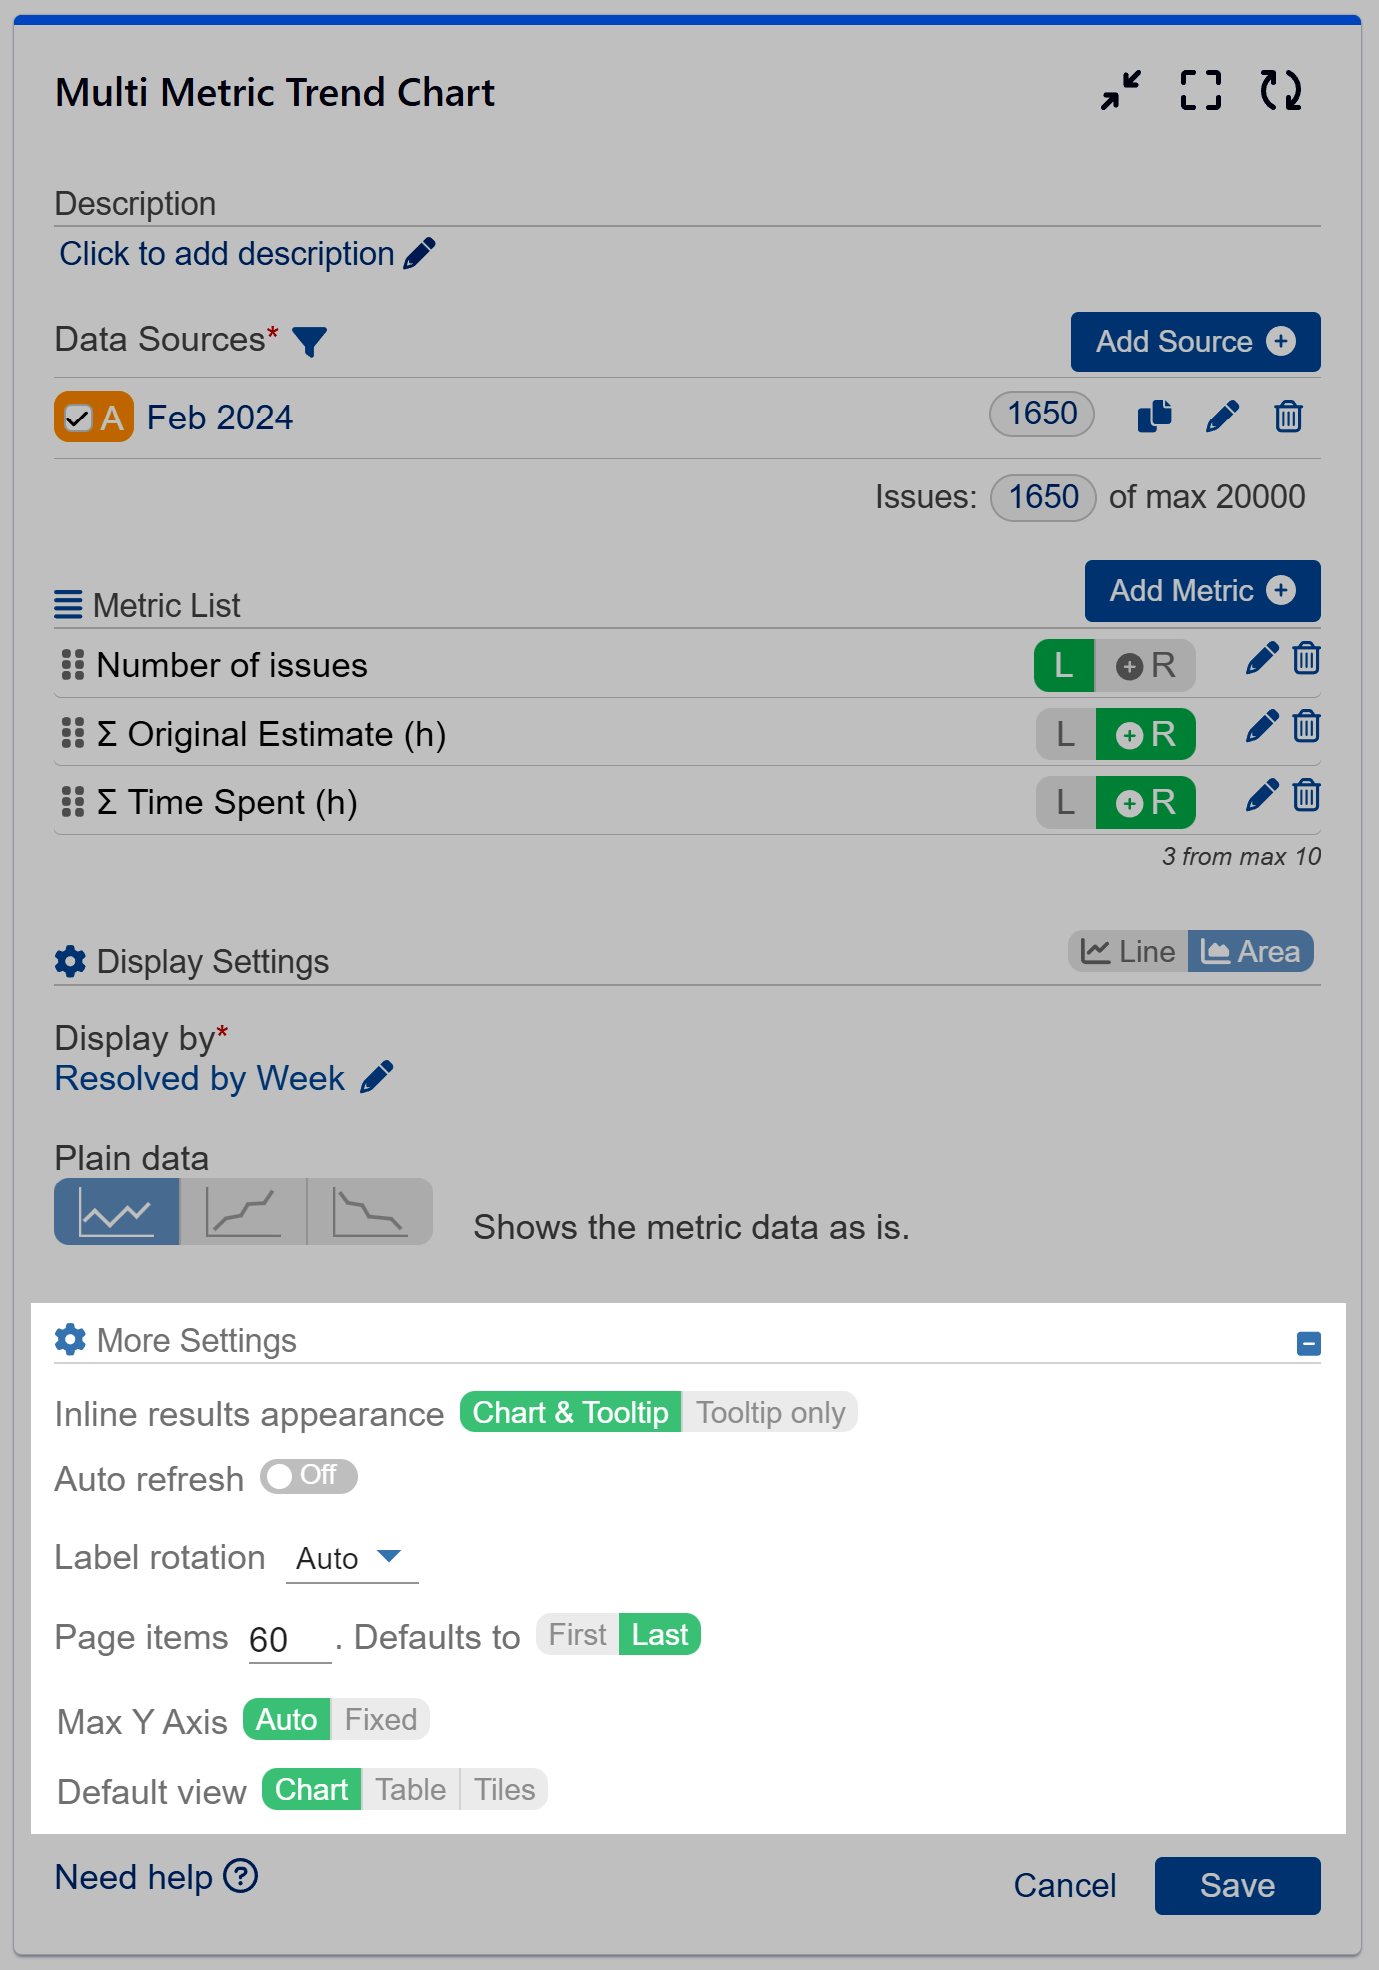Collapse the More Settings section

(1307, 1343)
